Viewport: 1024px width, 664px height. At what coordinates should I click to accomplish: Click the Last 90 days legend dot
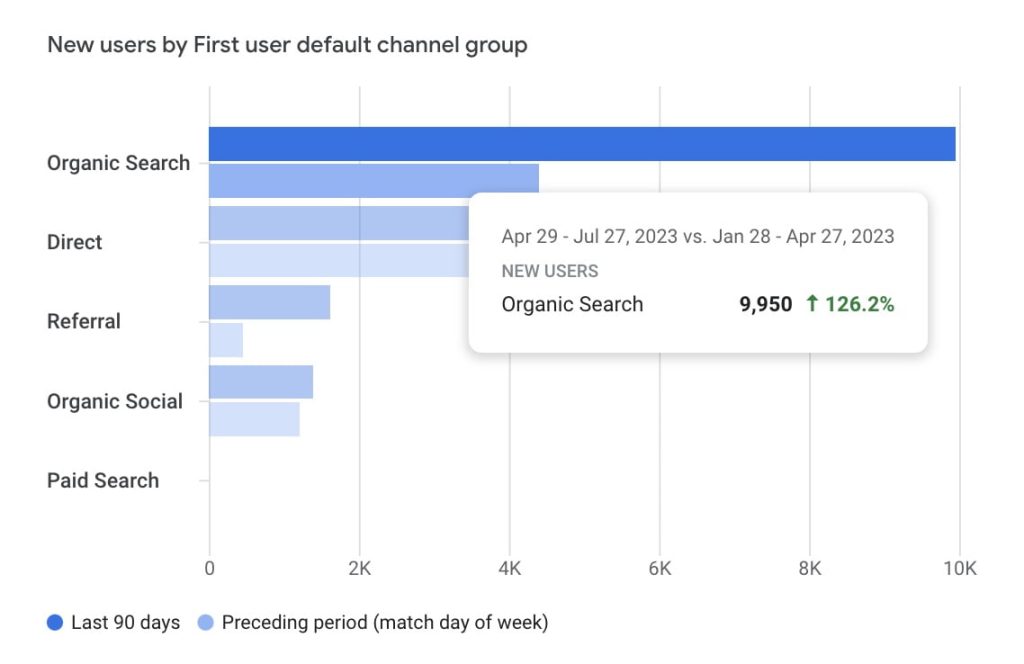tap(55, 622)
